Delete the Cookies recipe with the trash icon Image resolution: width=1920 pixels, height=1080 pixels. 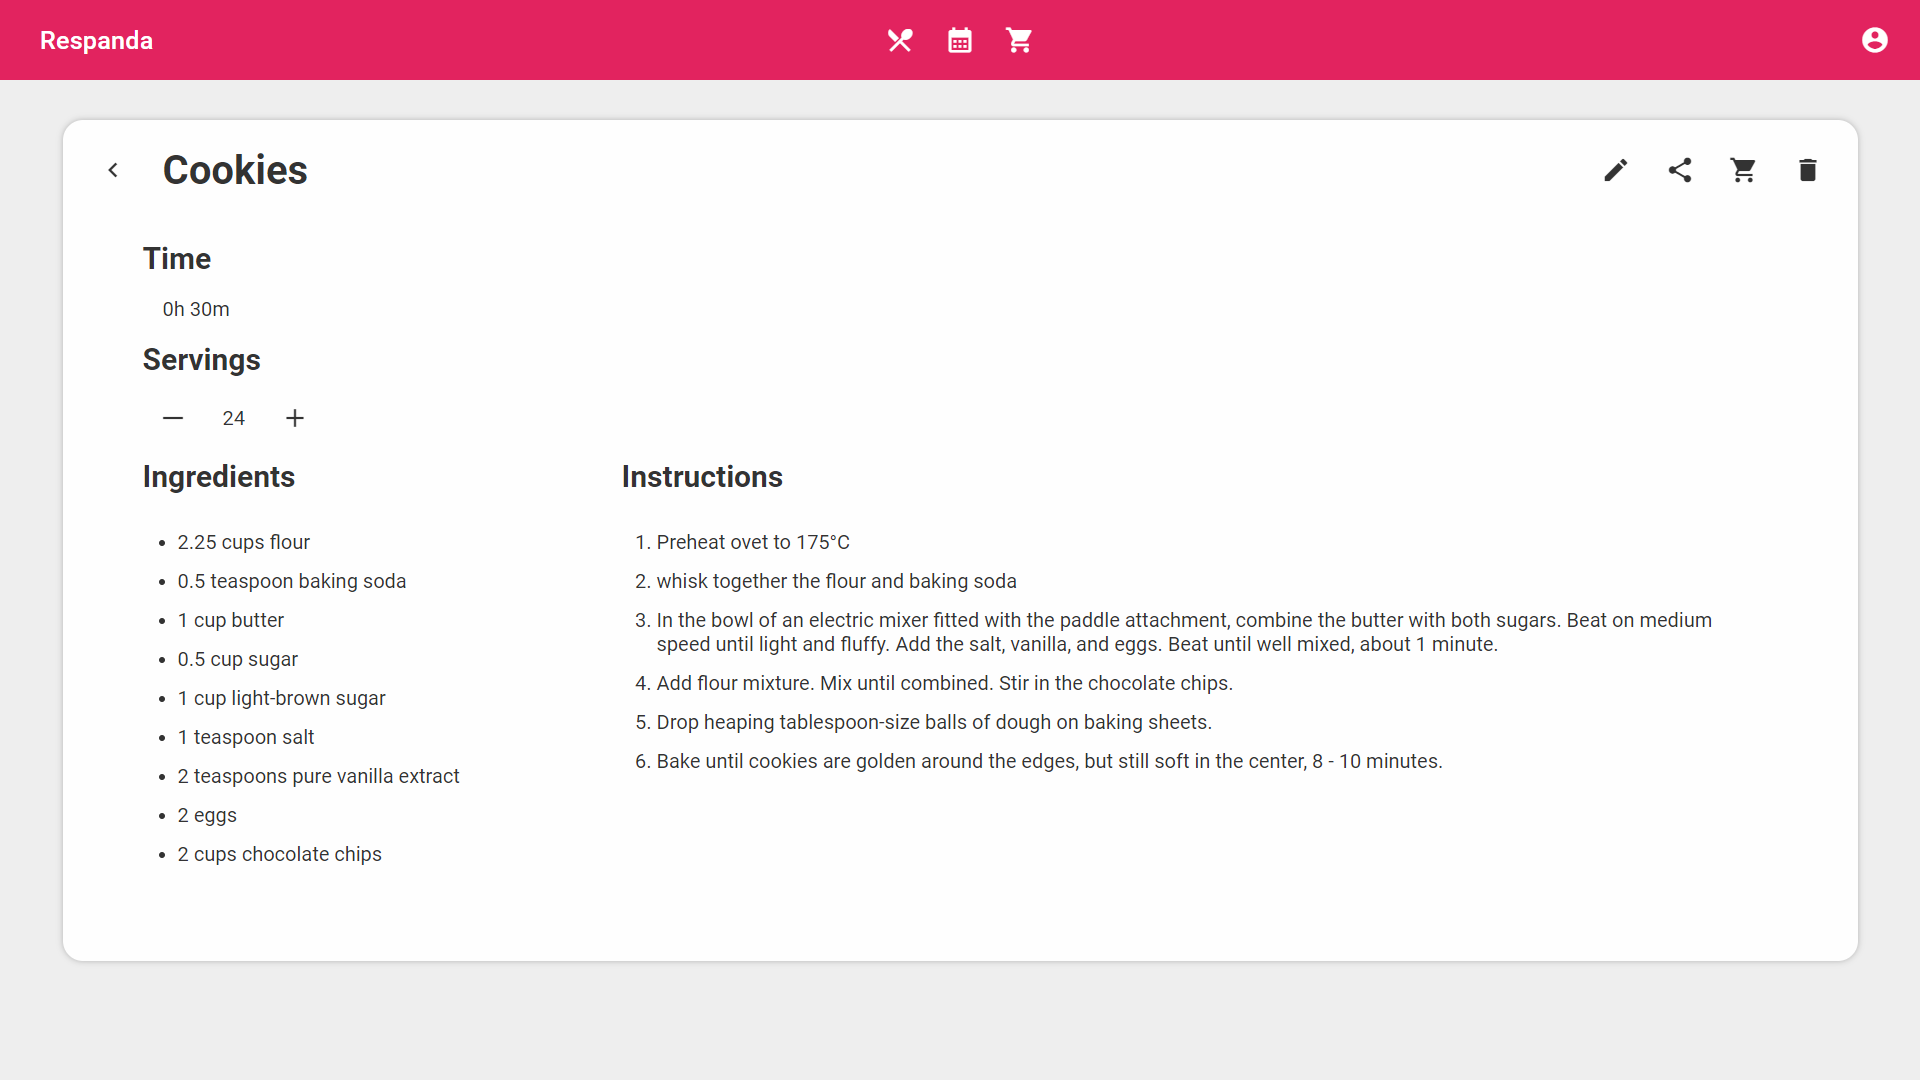tap(1807, 170)
